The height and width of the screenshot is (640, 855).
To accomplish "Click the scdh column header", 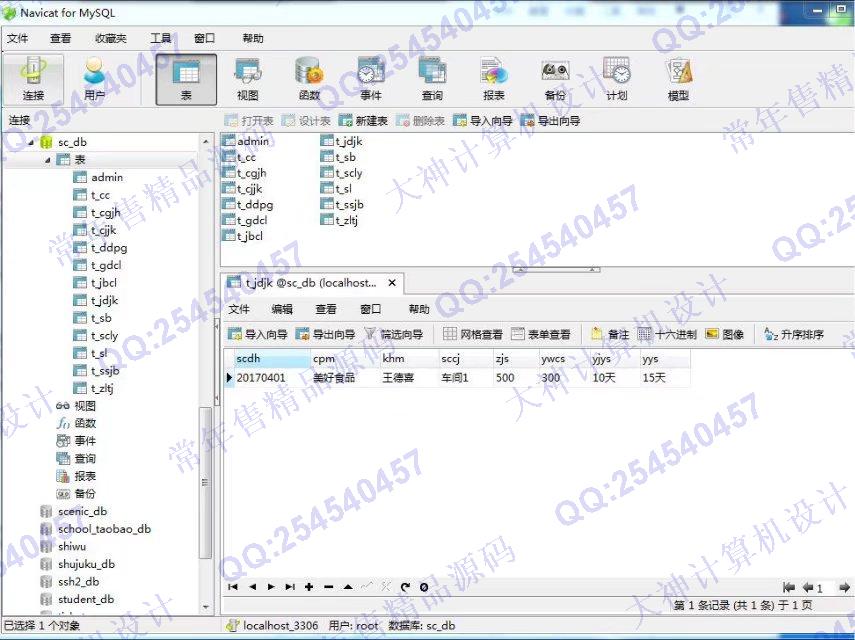I will pos(271,359).
